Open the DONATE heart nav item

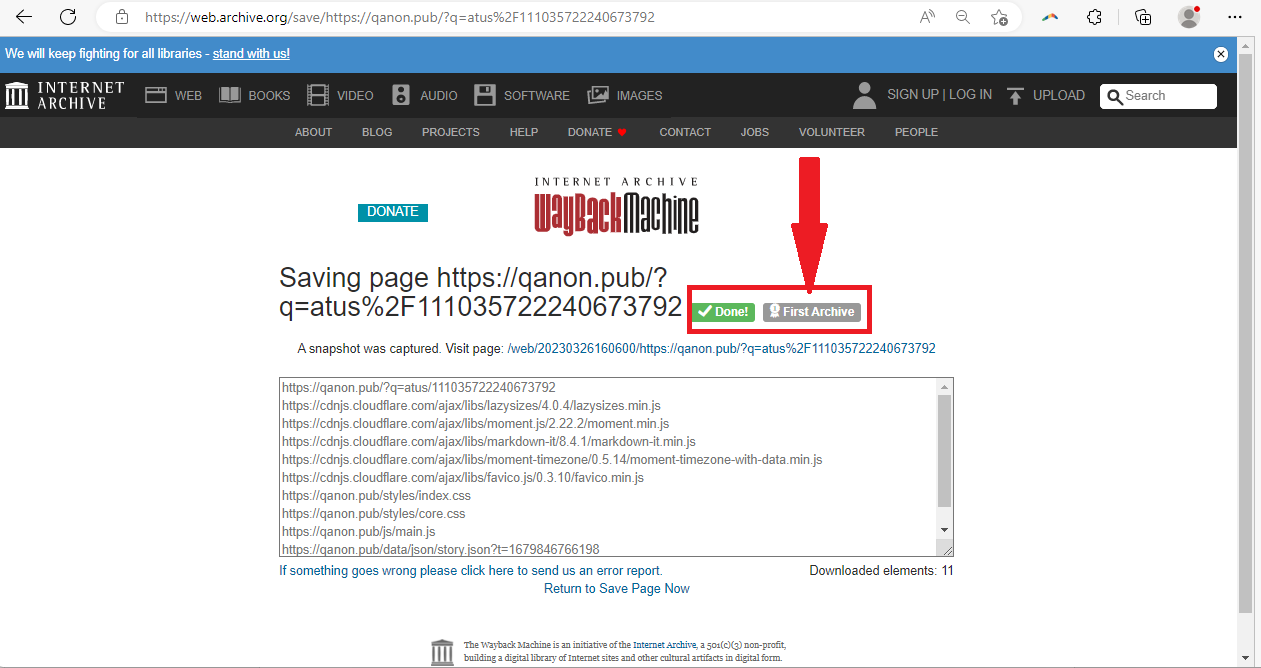point(597,132)
